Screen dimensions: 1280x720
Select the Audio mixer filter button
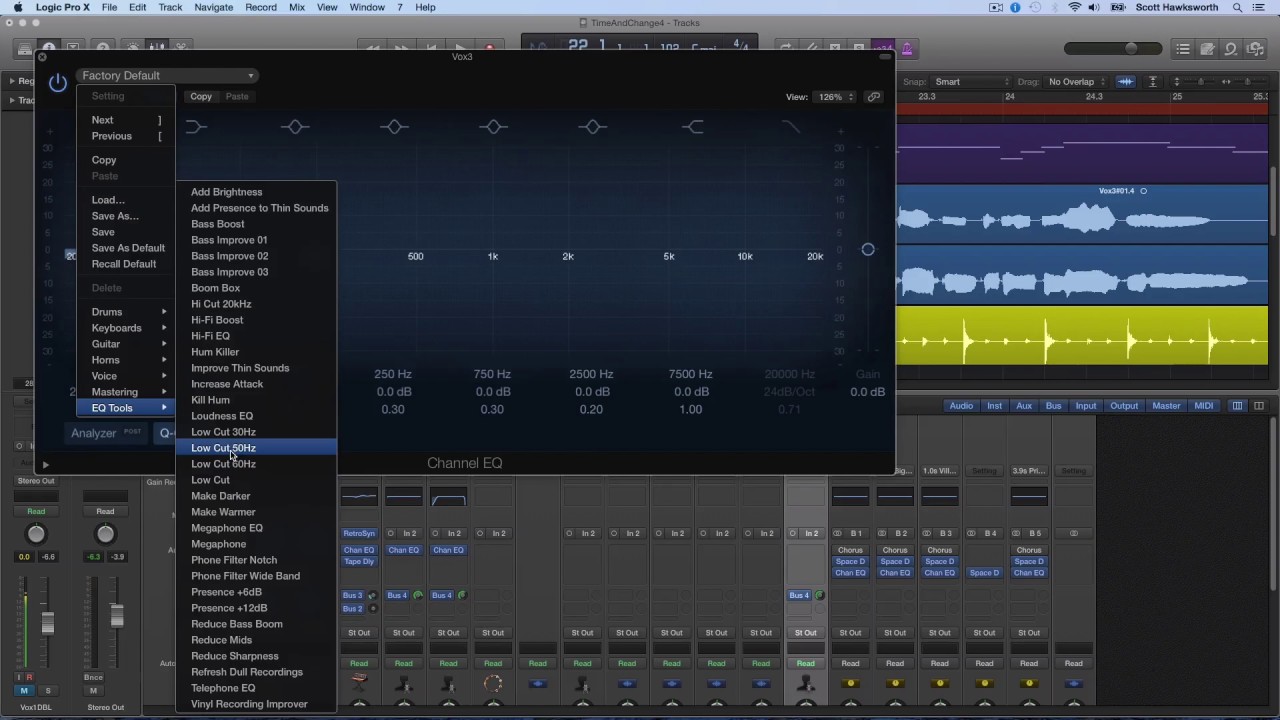(x=961, y=406)
